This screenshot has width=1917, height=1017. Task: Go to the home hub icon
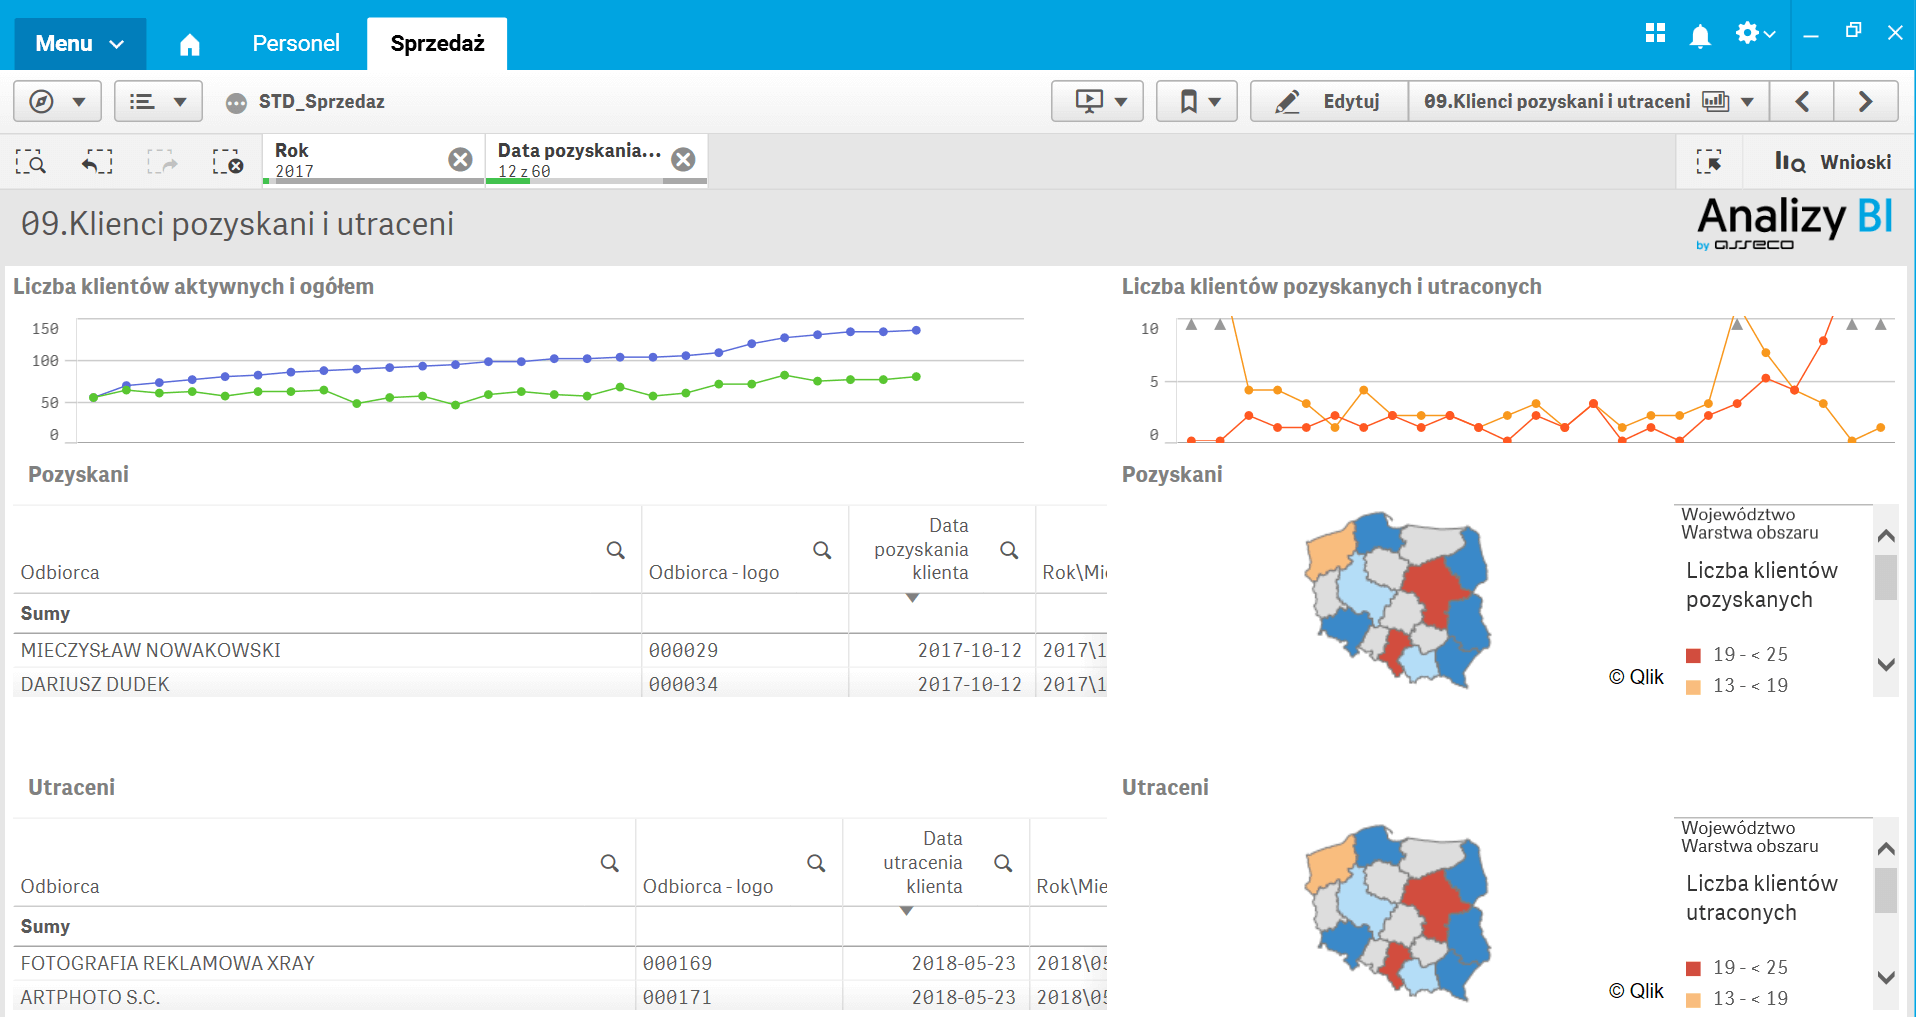point(190,44)
